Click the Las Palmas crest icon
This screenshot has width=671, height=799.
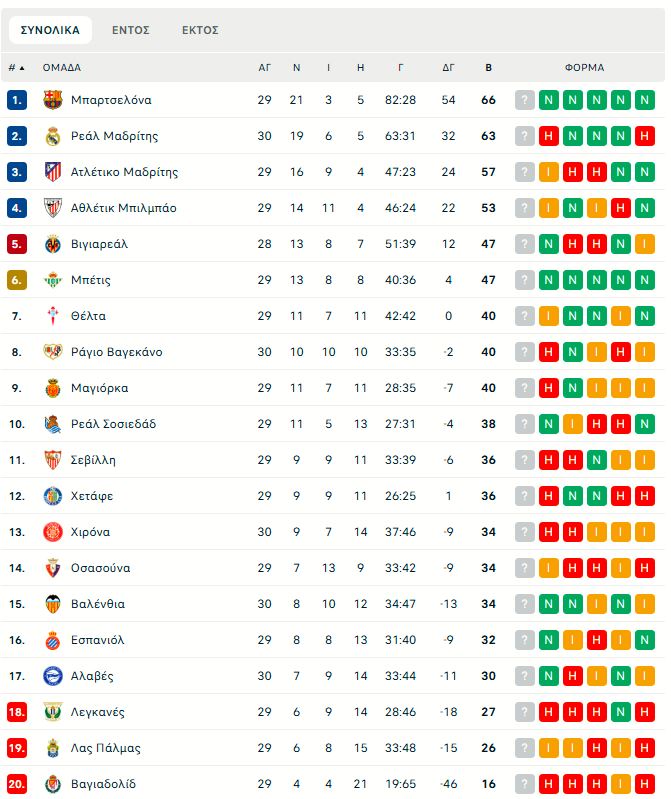pyautogui.click(x=53, y=748)
